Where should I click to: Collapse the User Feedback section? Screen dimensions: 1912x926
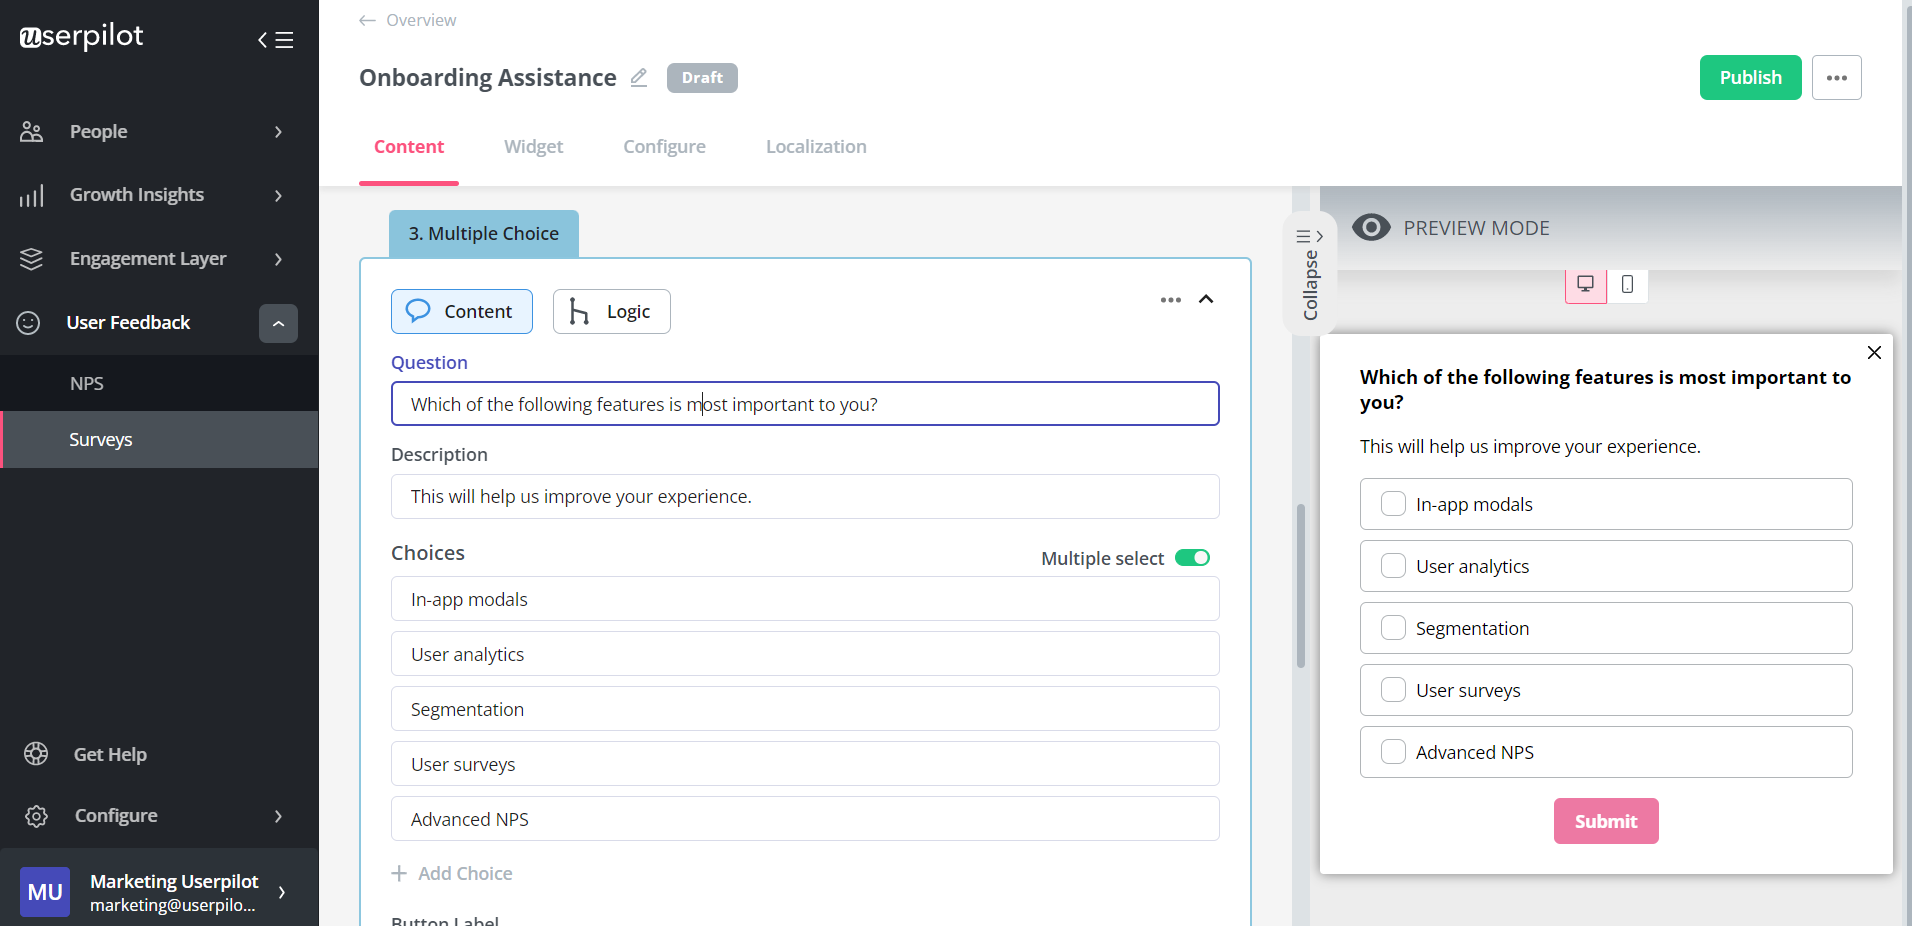(x=278, y=323)
